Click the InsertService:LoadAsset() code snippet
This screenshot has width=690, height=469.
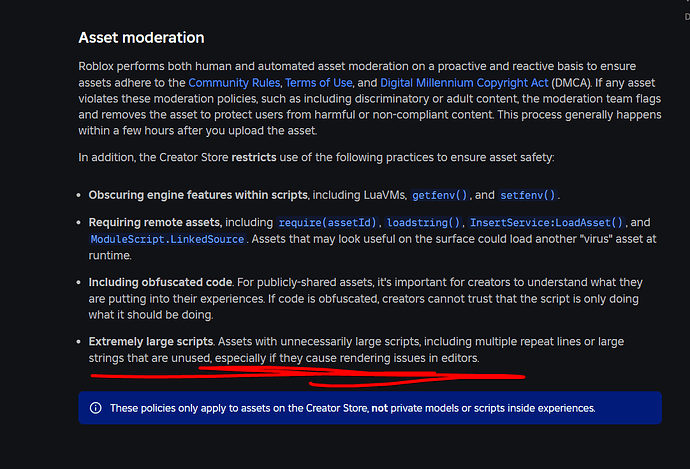click(546, 223)
